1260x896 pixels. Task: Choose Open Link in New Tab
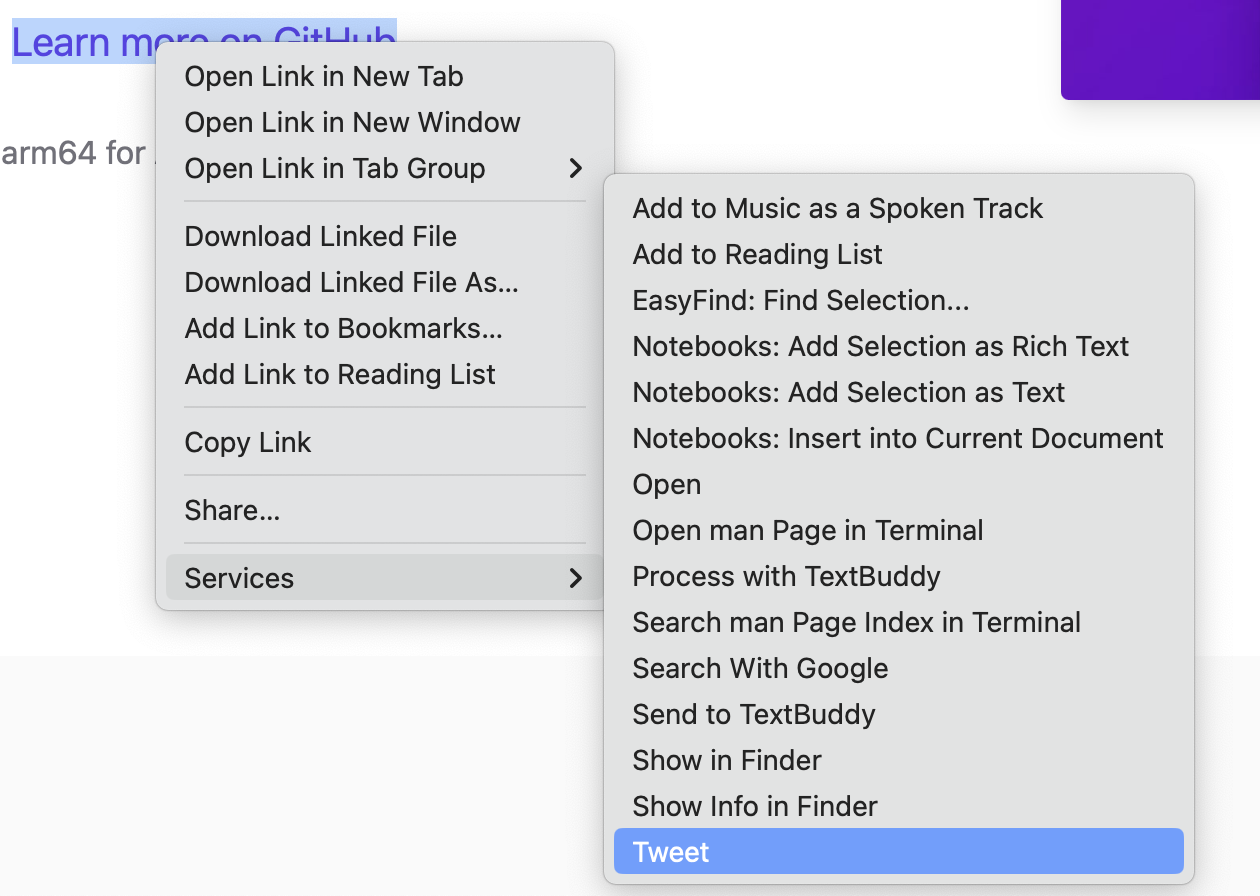pos(324,76)
